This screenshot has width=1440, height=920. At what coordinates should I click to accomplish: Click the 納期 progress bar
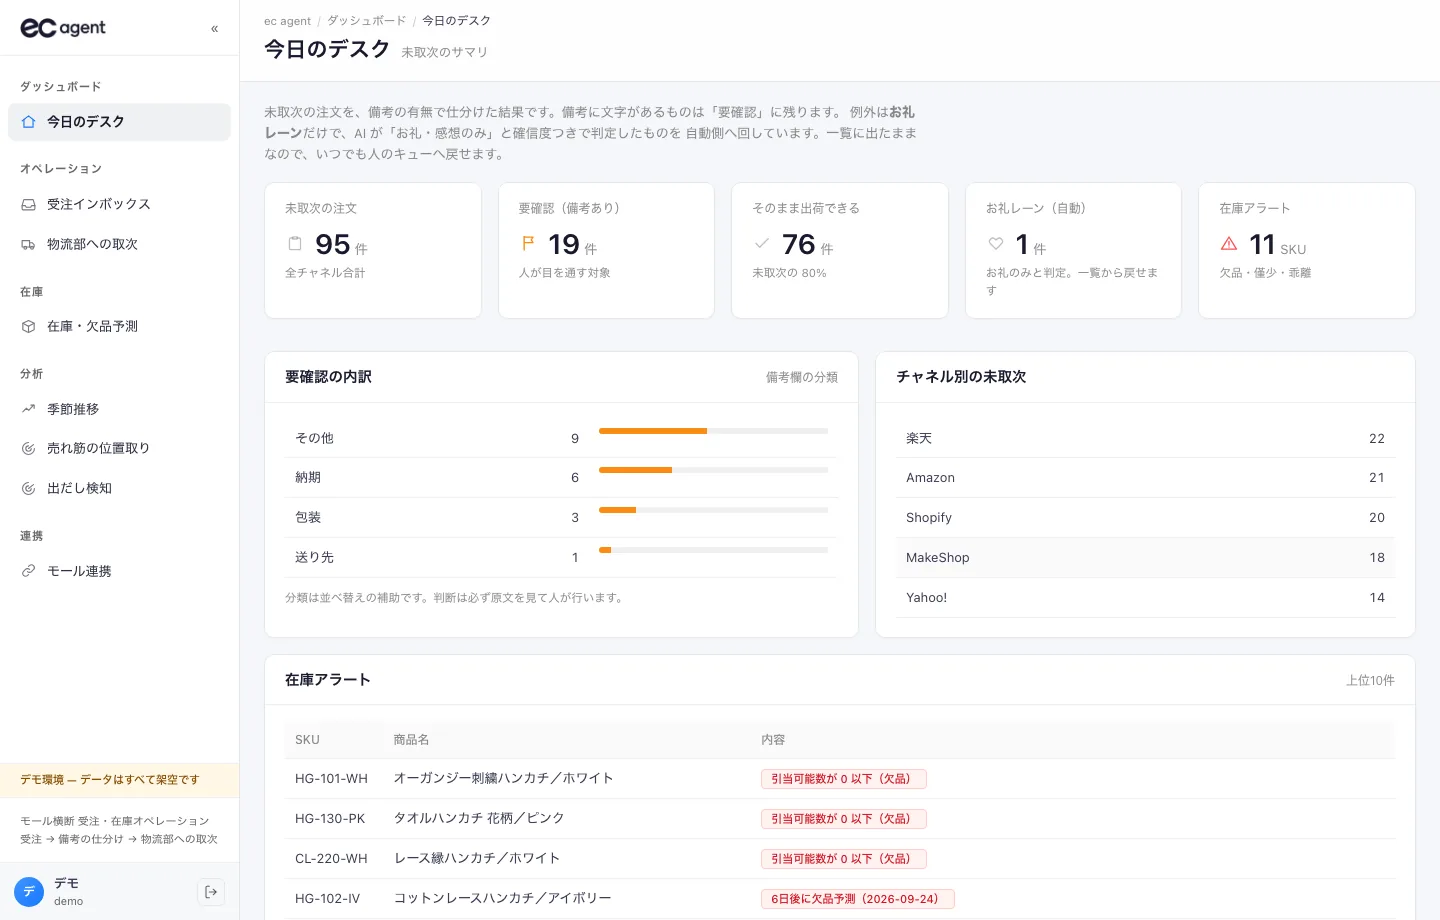[713, 470]
